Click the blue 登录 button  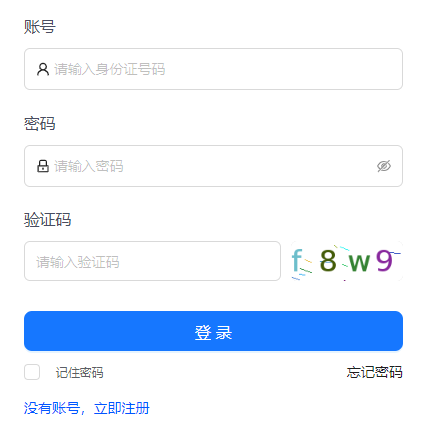pyautogui.click(x=213, y=331)
